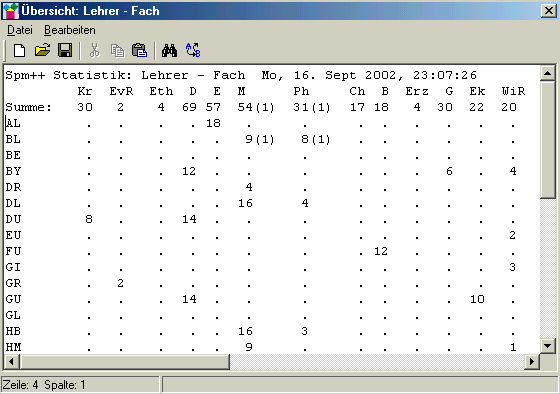The width and height of the screenshot is (560, 394).
Task: Click the 'Eth' column header
Action: pyautogui.click(x=161, y=91)
